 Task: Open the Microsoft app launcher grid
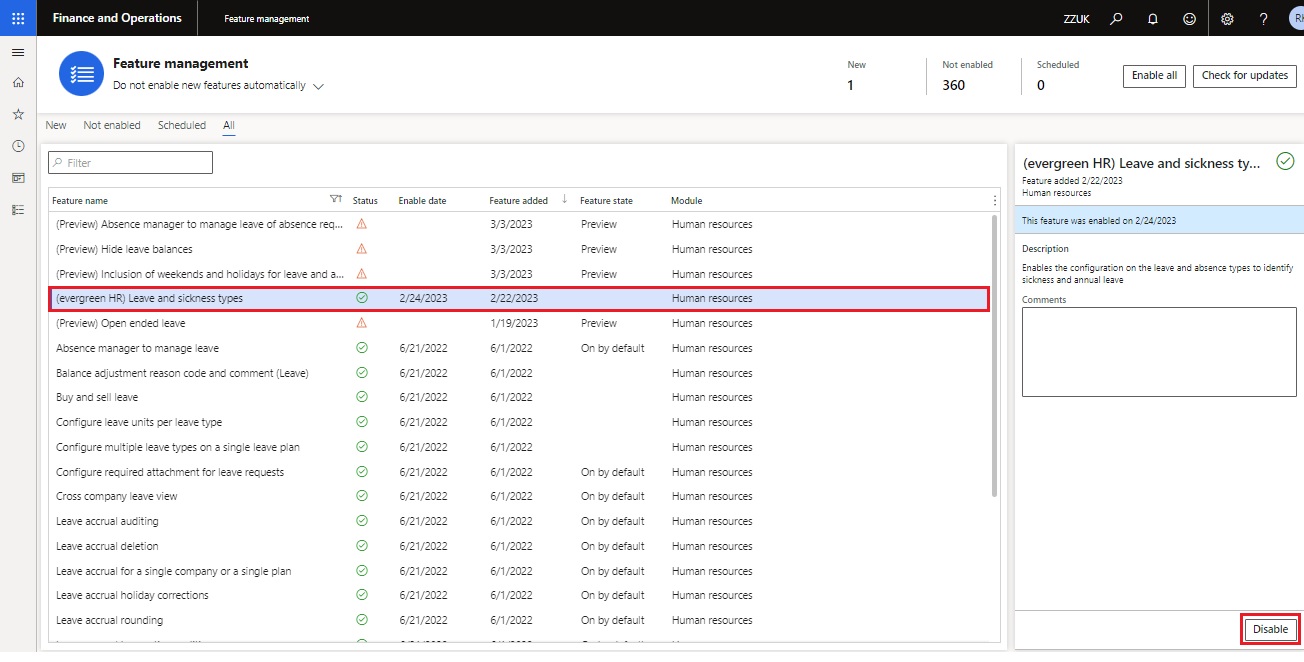click(x=17, y=17)
